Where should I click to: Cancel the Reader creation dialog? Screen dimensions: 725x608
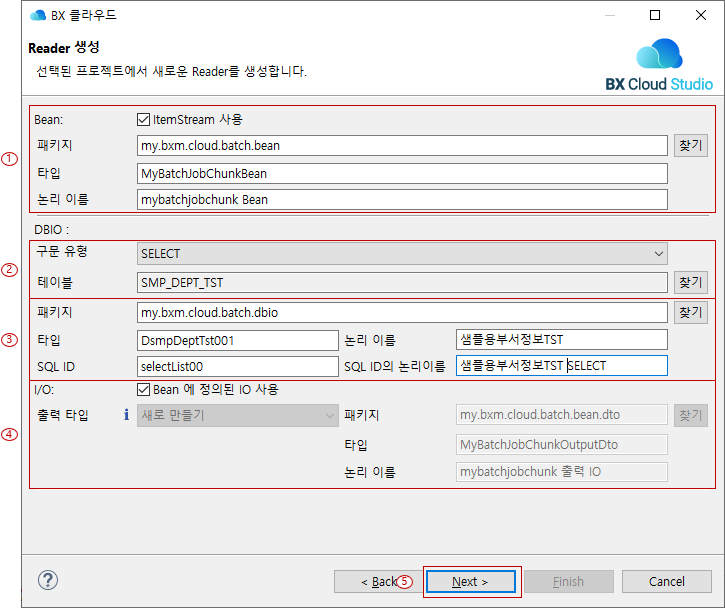pyautogui.click(x=666, y=581)
